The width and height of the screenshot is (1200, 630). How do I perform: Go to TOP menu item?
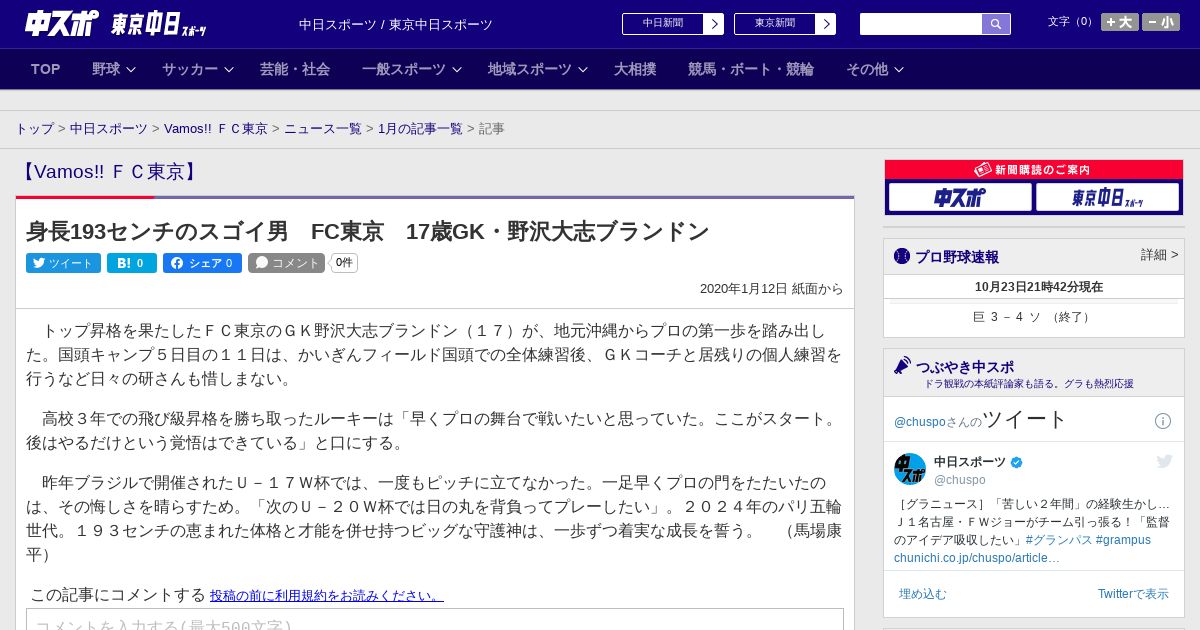pos(46,69)
